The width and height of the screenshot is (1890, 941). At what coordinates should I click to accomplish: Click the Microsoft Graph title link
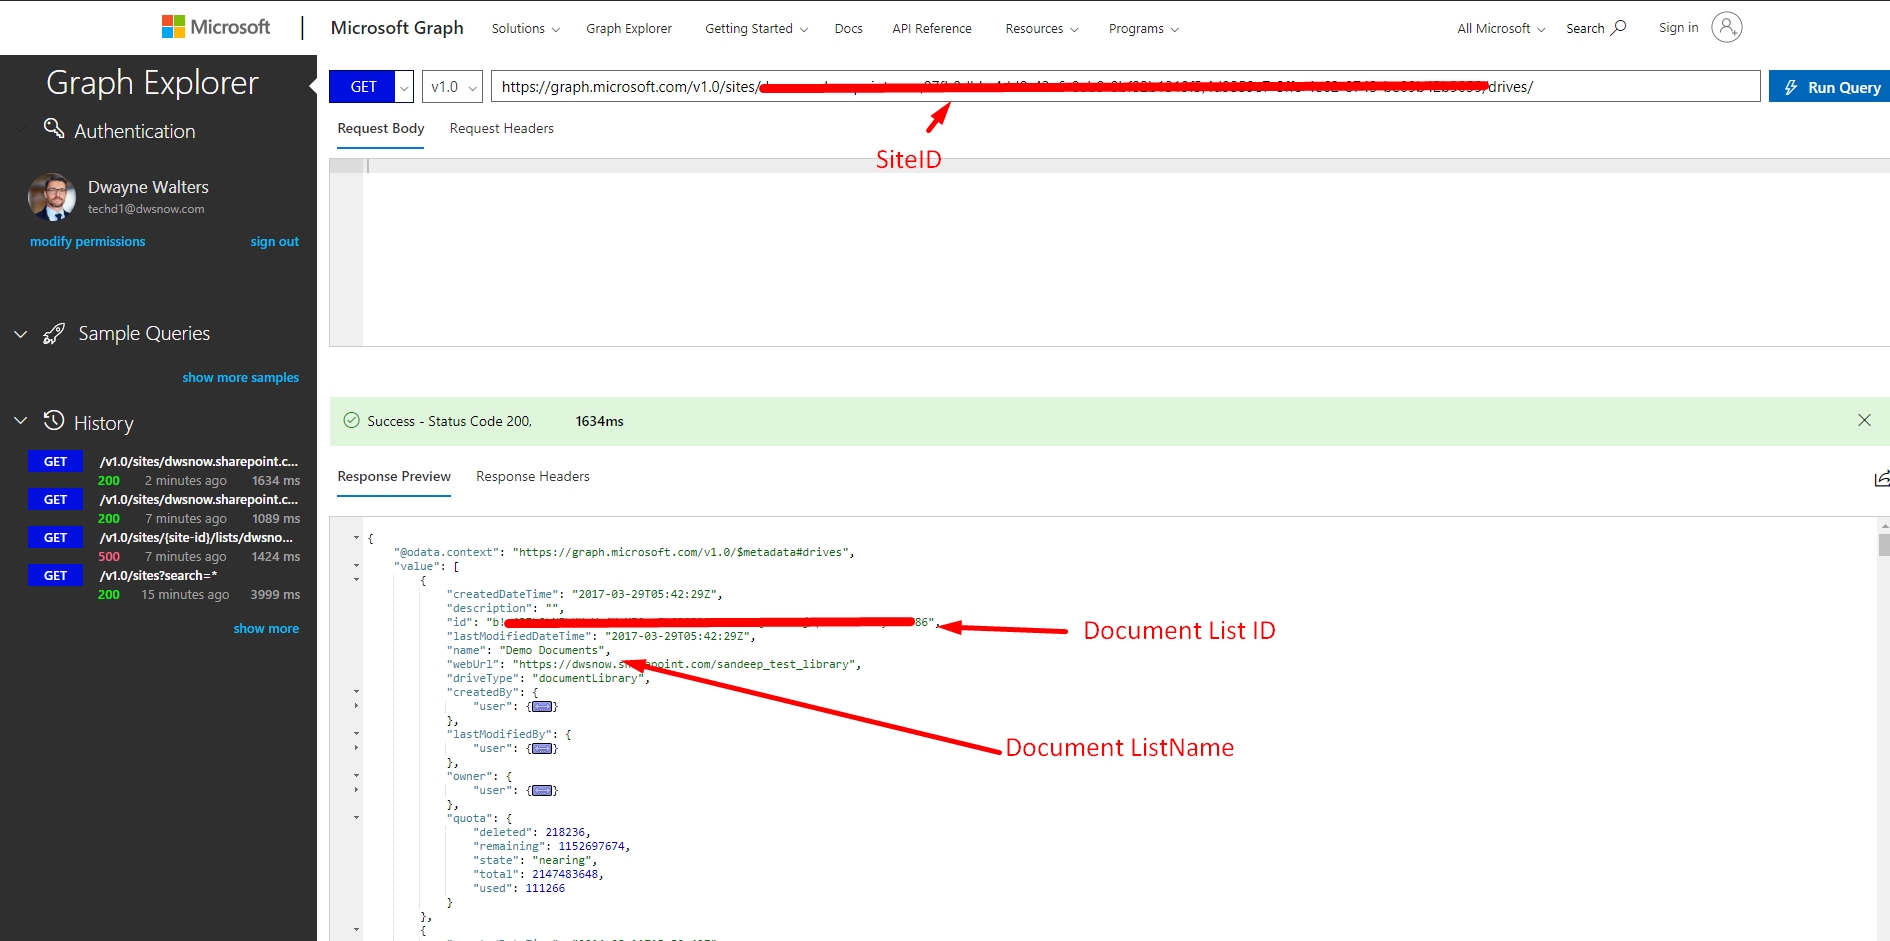click(397, 27)
